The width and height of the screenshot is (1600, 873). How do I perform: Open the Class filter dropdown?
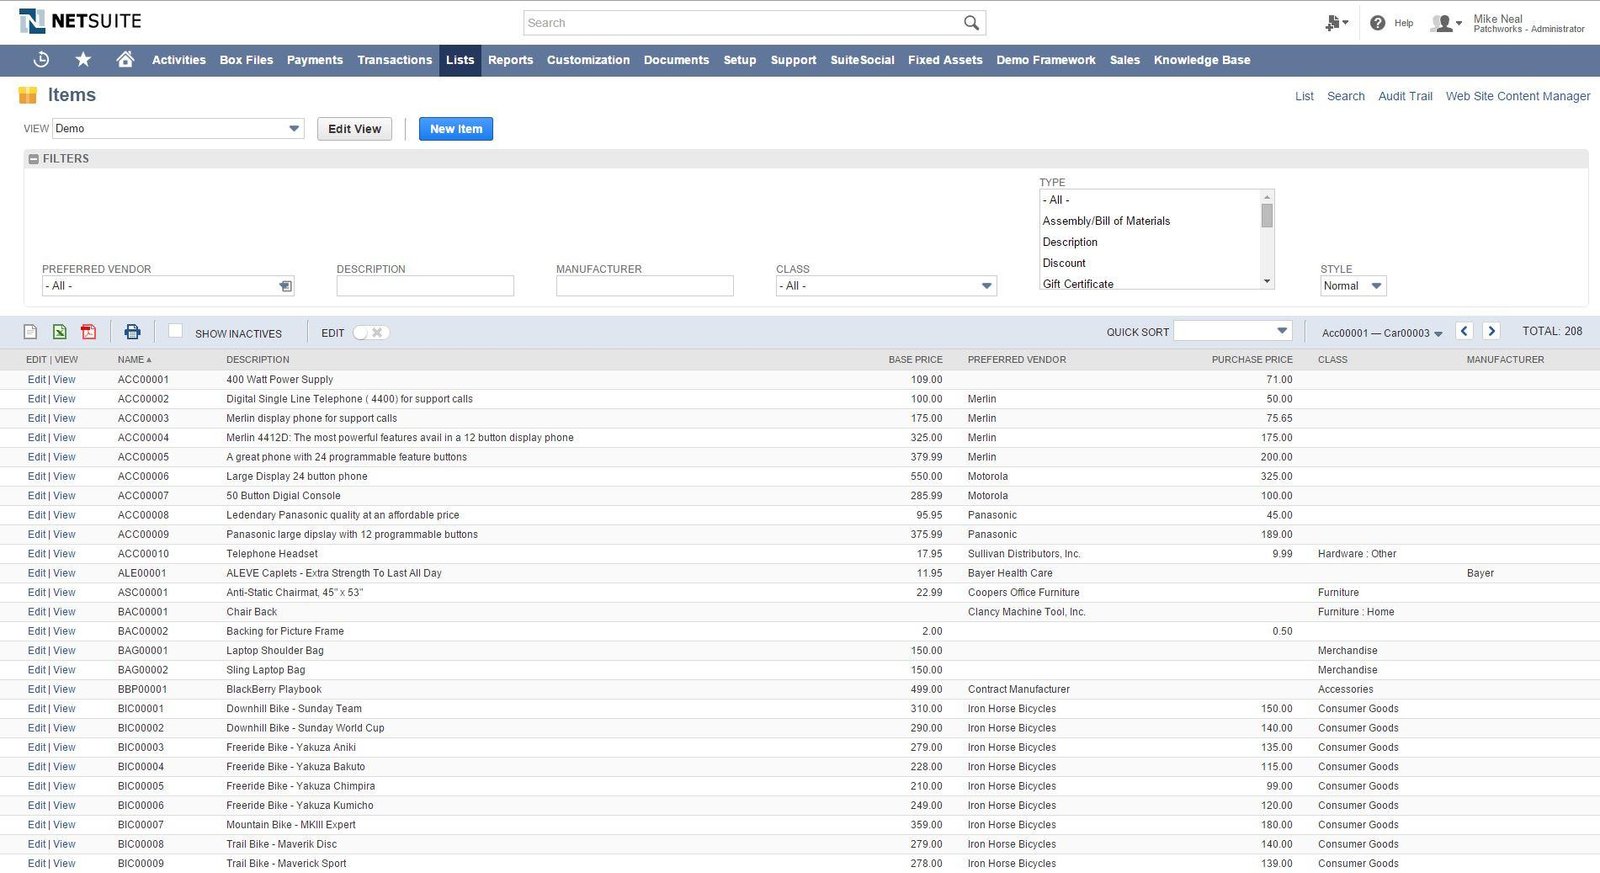pyautogui.click(x=887, y=286)
